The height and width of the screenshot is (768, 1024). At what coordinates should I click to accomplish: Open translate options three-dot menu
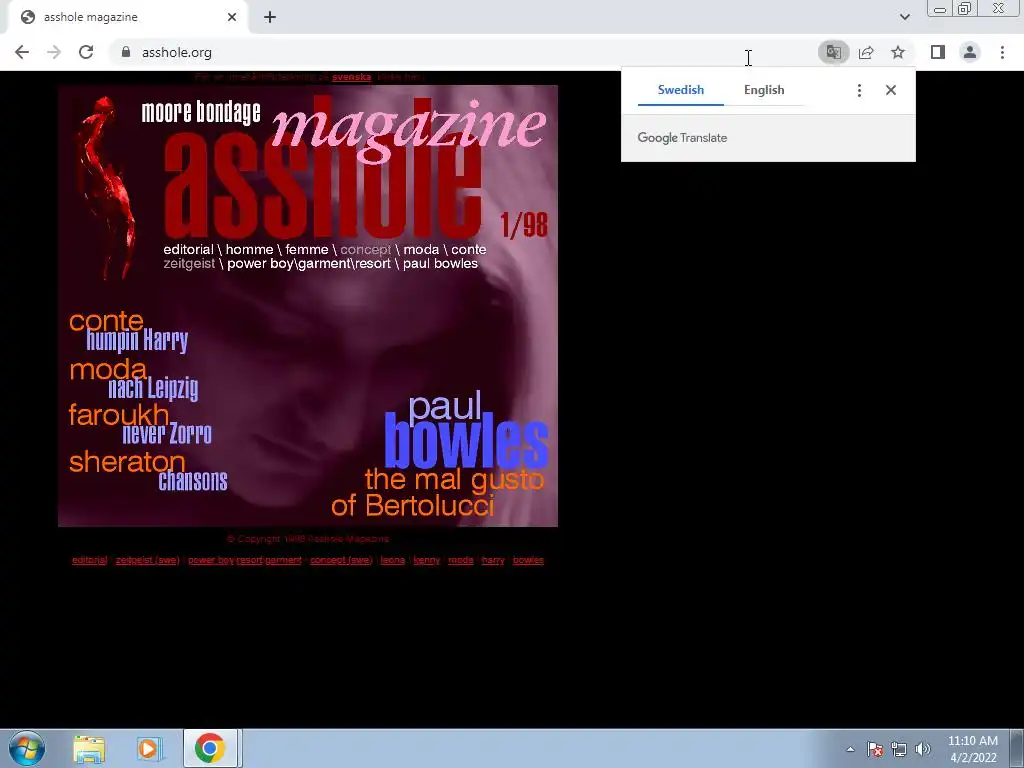(x=859, y=90)
